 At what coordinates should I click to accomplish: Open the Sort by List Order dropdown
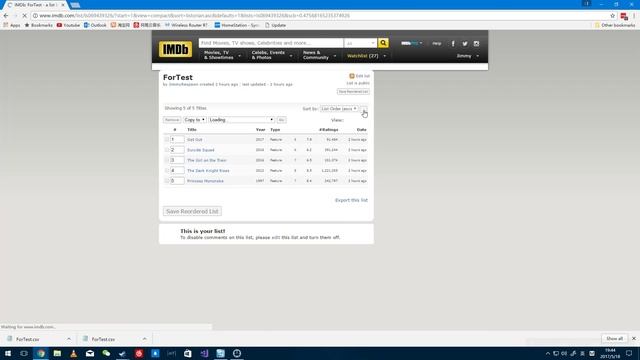pos(339,109)
